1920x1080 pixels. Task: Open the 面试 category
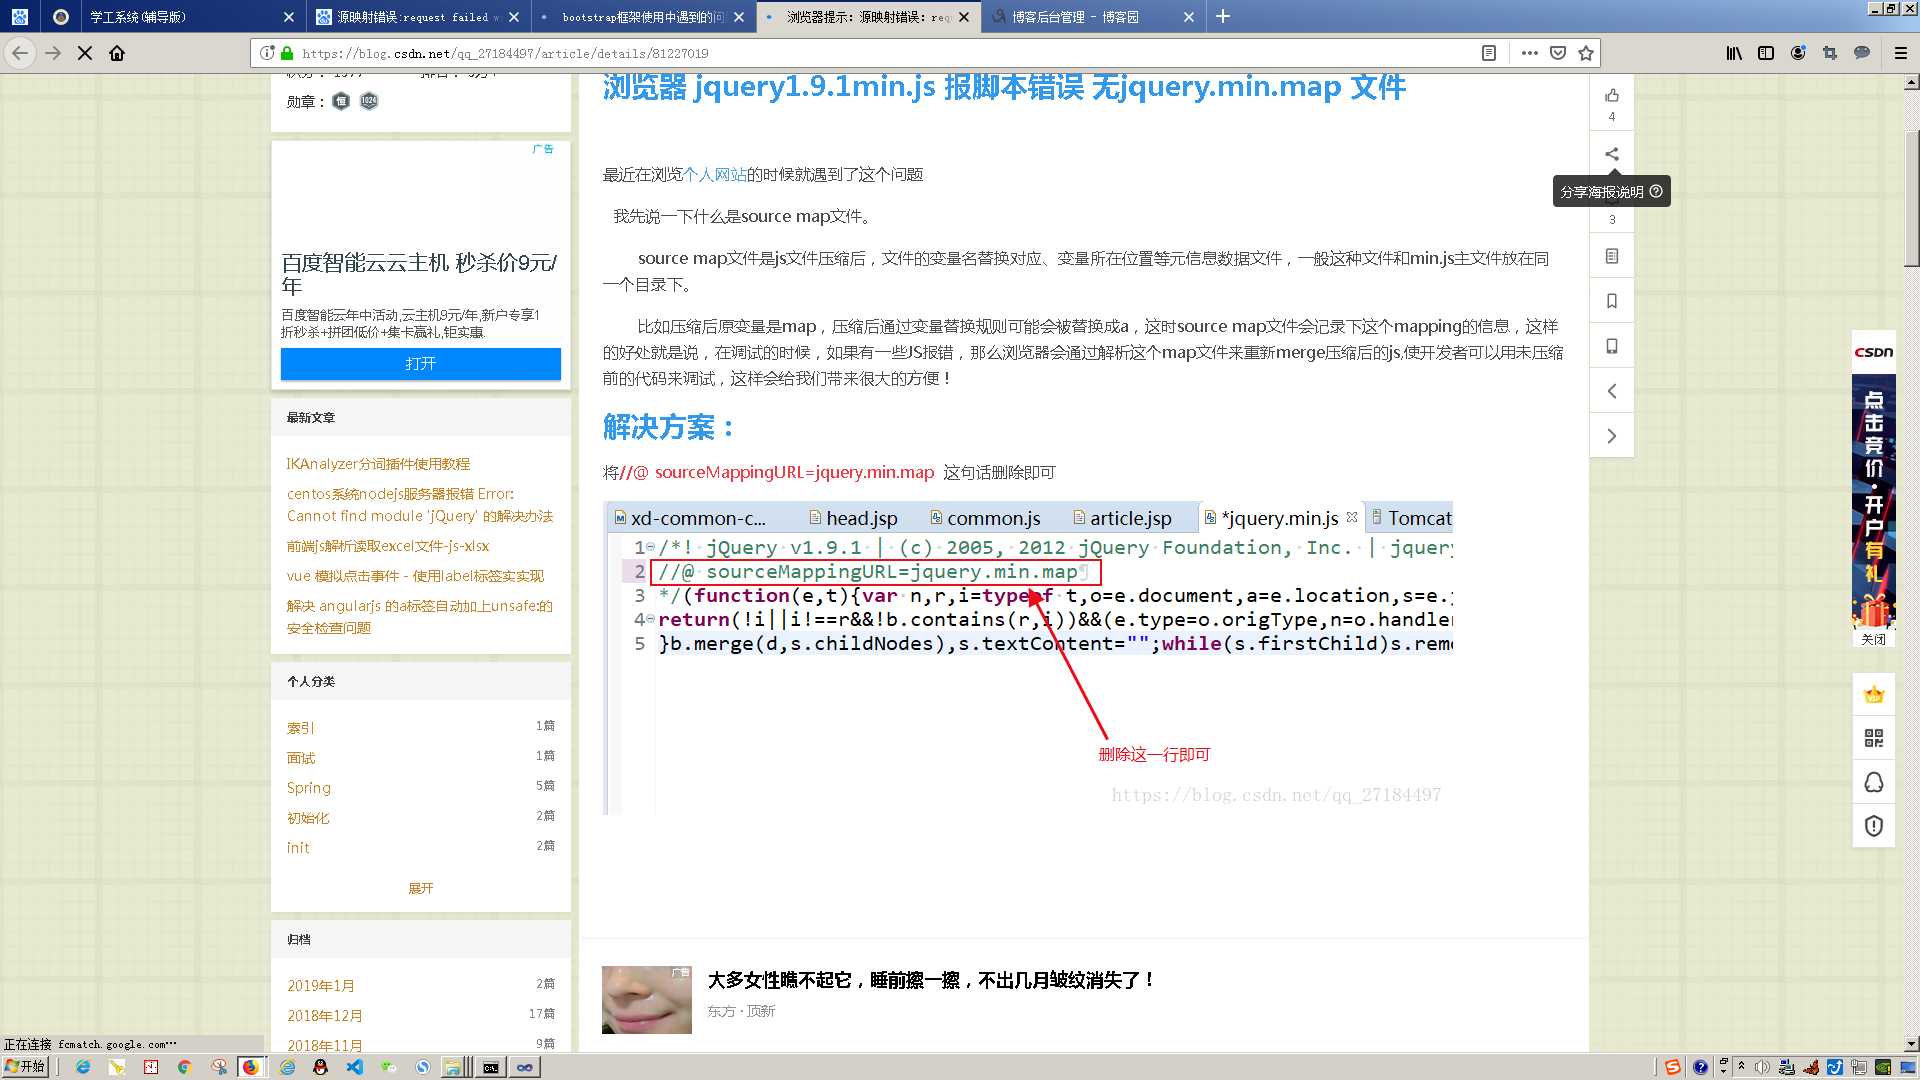(300, 758)
